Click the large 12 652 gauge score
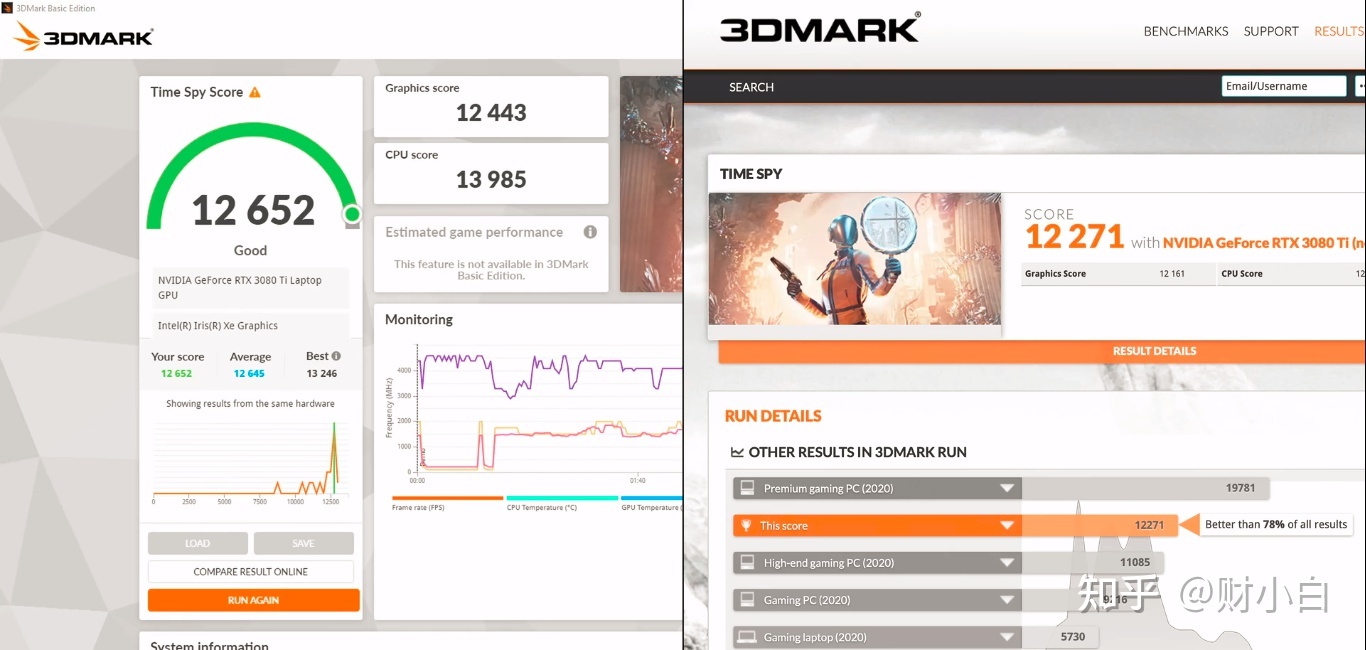 [x=253, y=210]
